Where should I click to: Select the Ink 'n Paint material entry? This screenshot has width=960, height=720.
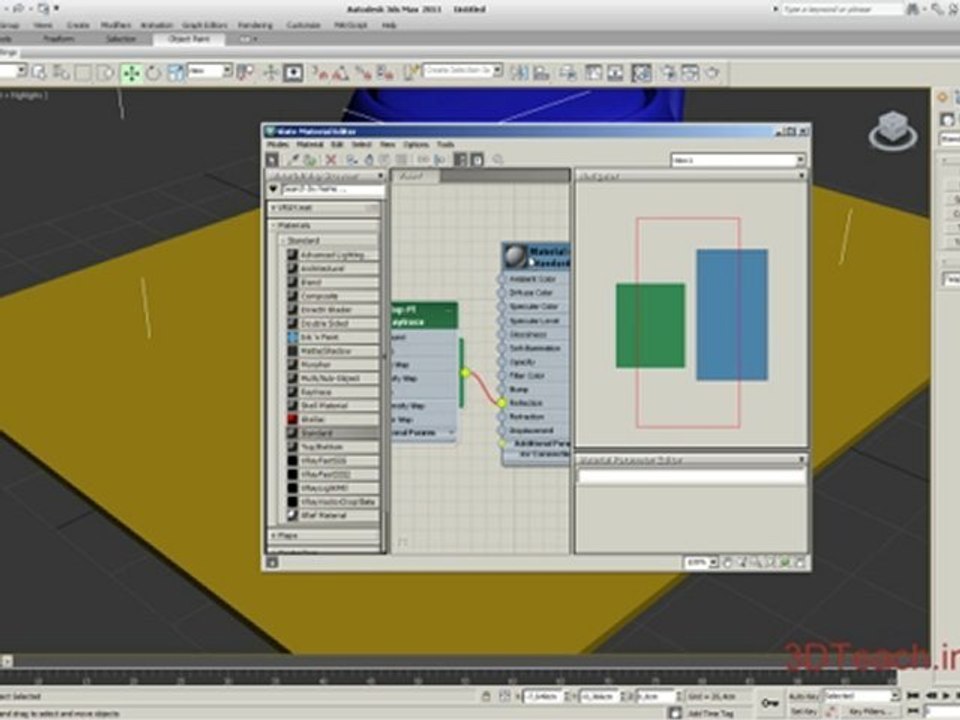pos(332,337)
